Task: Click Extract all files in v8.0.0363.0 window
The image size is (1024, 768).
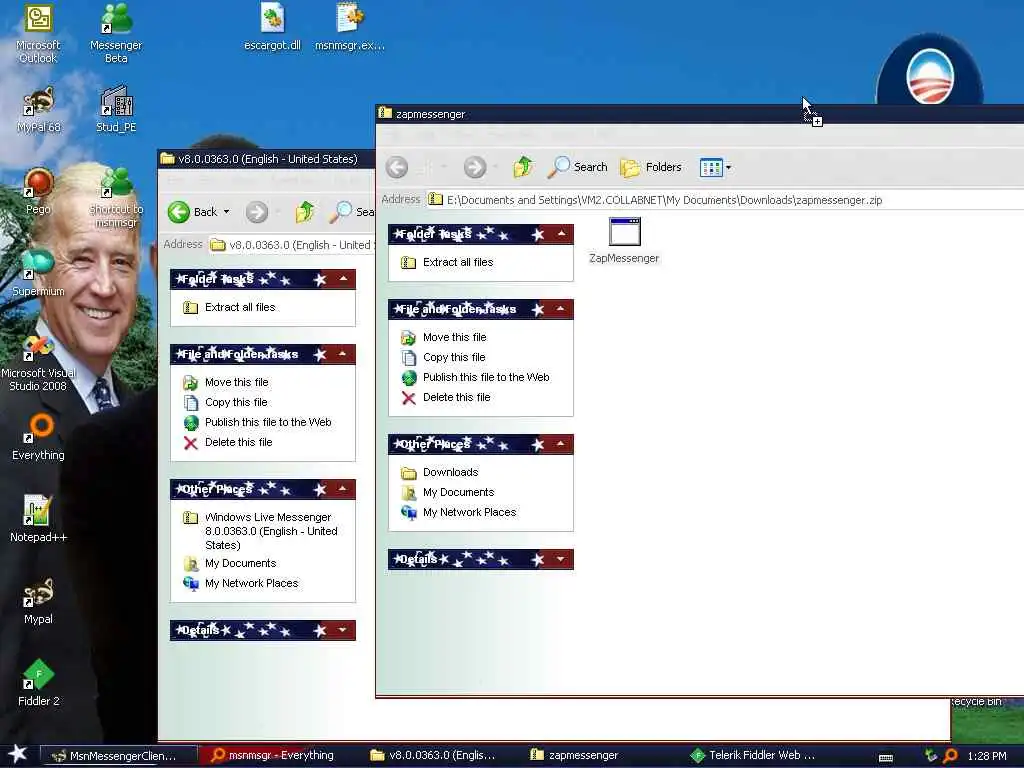Action: (240, 307)
